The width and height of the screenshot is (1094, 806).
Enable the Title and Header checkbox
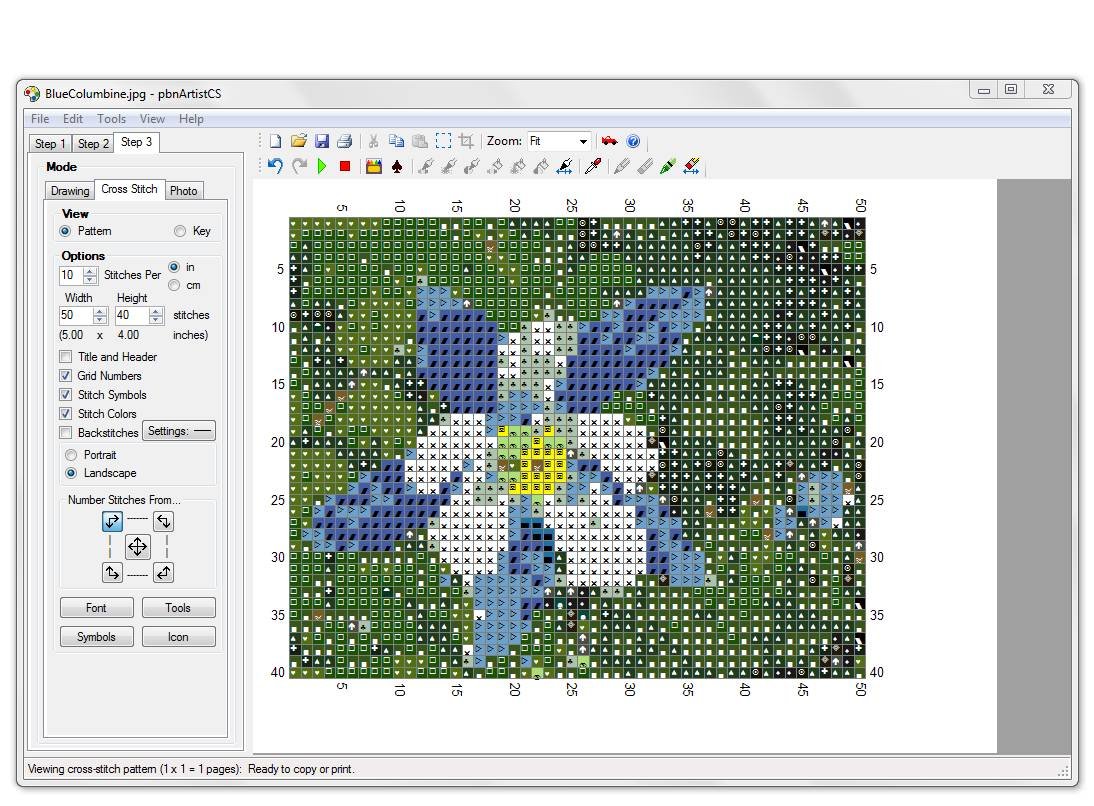[x=66, y=357]
